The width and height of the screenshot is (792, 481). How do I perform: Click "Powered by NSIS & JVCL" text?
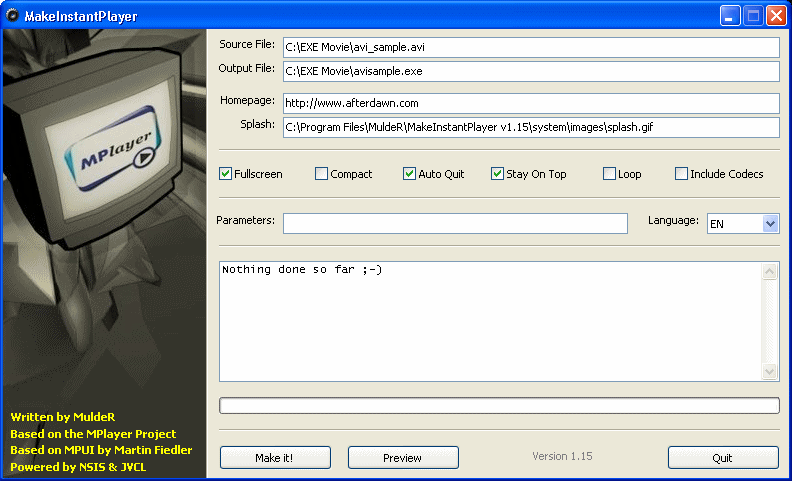pyautogui.click(x=78, y=467)
